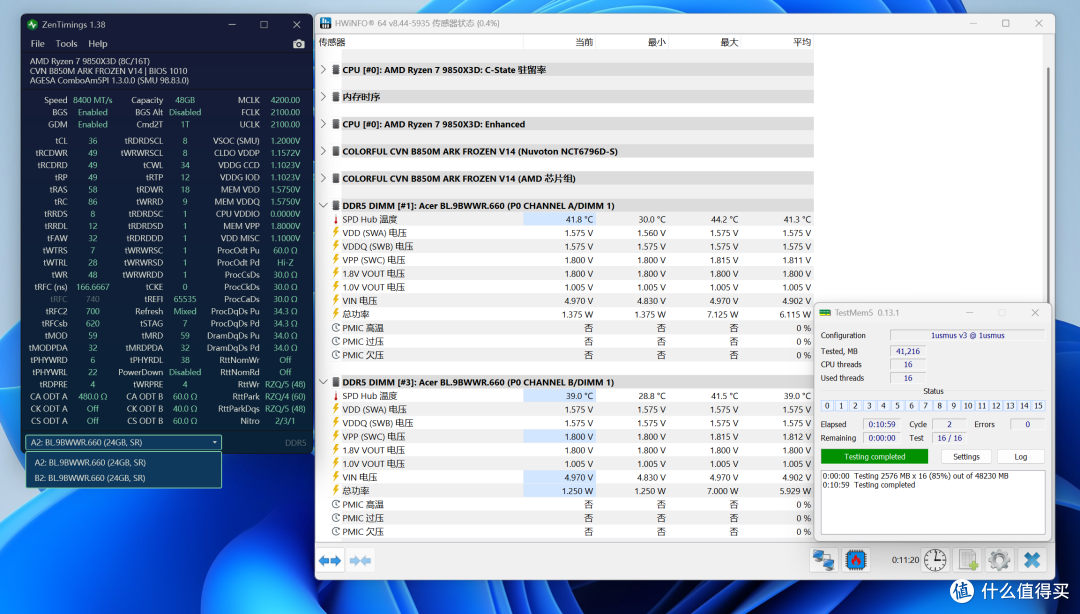Image resolution: width=1080 pixels, height=614 pixels.
Task: Click the 1usmus v3 configuration field
Action: point(967,336)
